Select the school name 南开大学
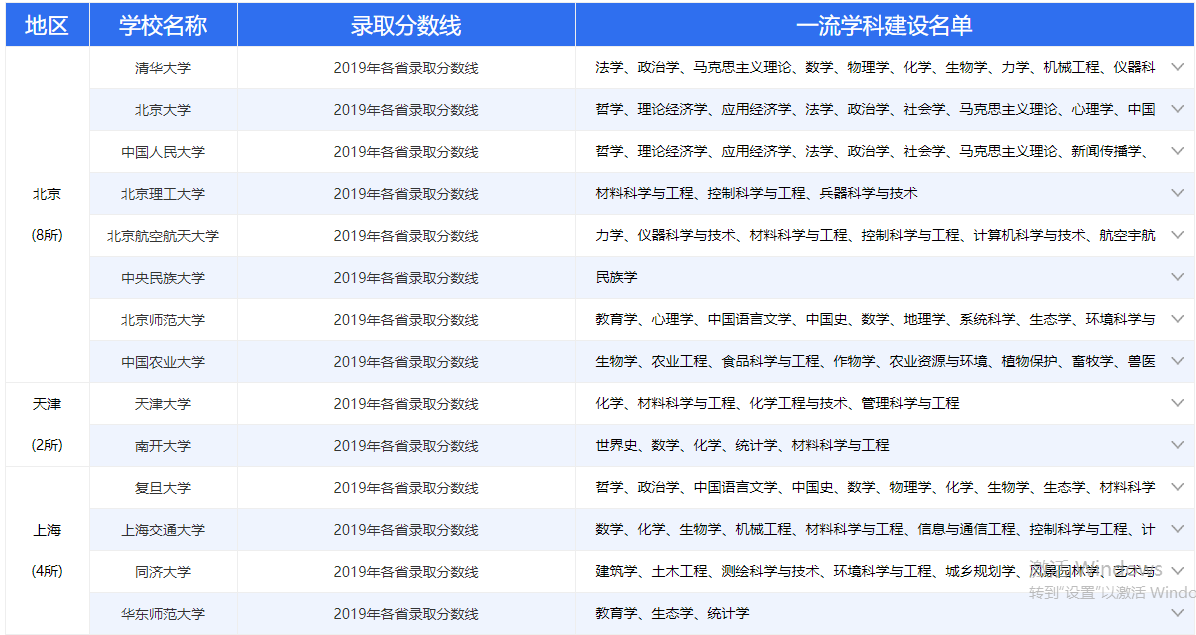Image resolution: width=1196 pixels, height=635 pixels. click(x=162, y=445)
